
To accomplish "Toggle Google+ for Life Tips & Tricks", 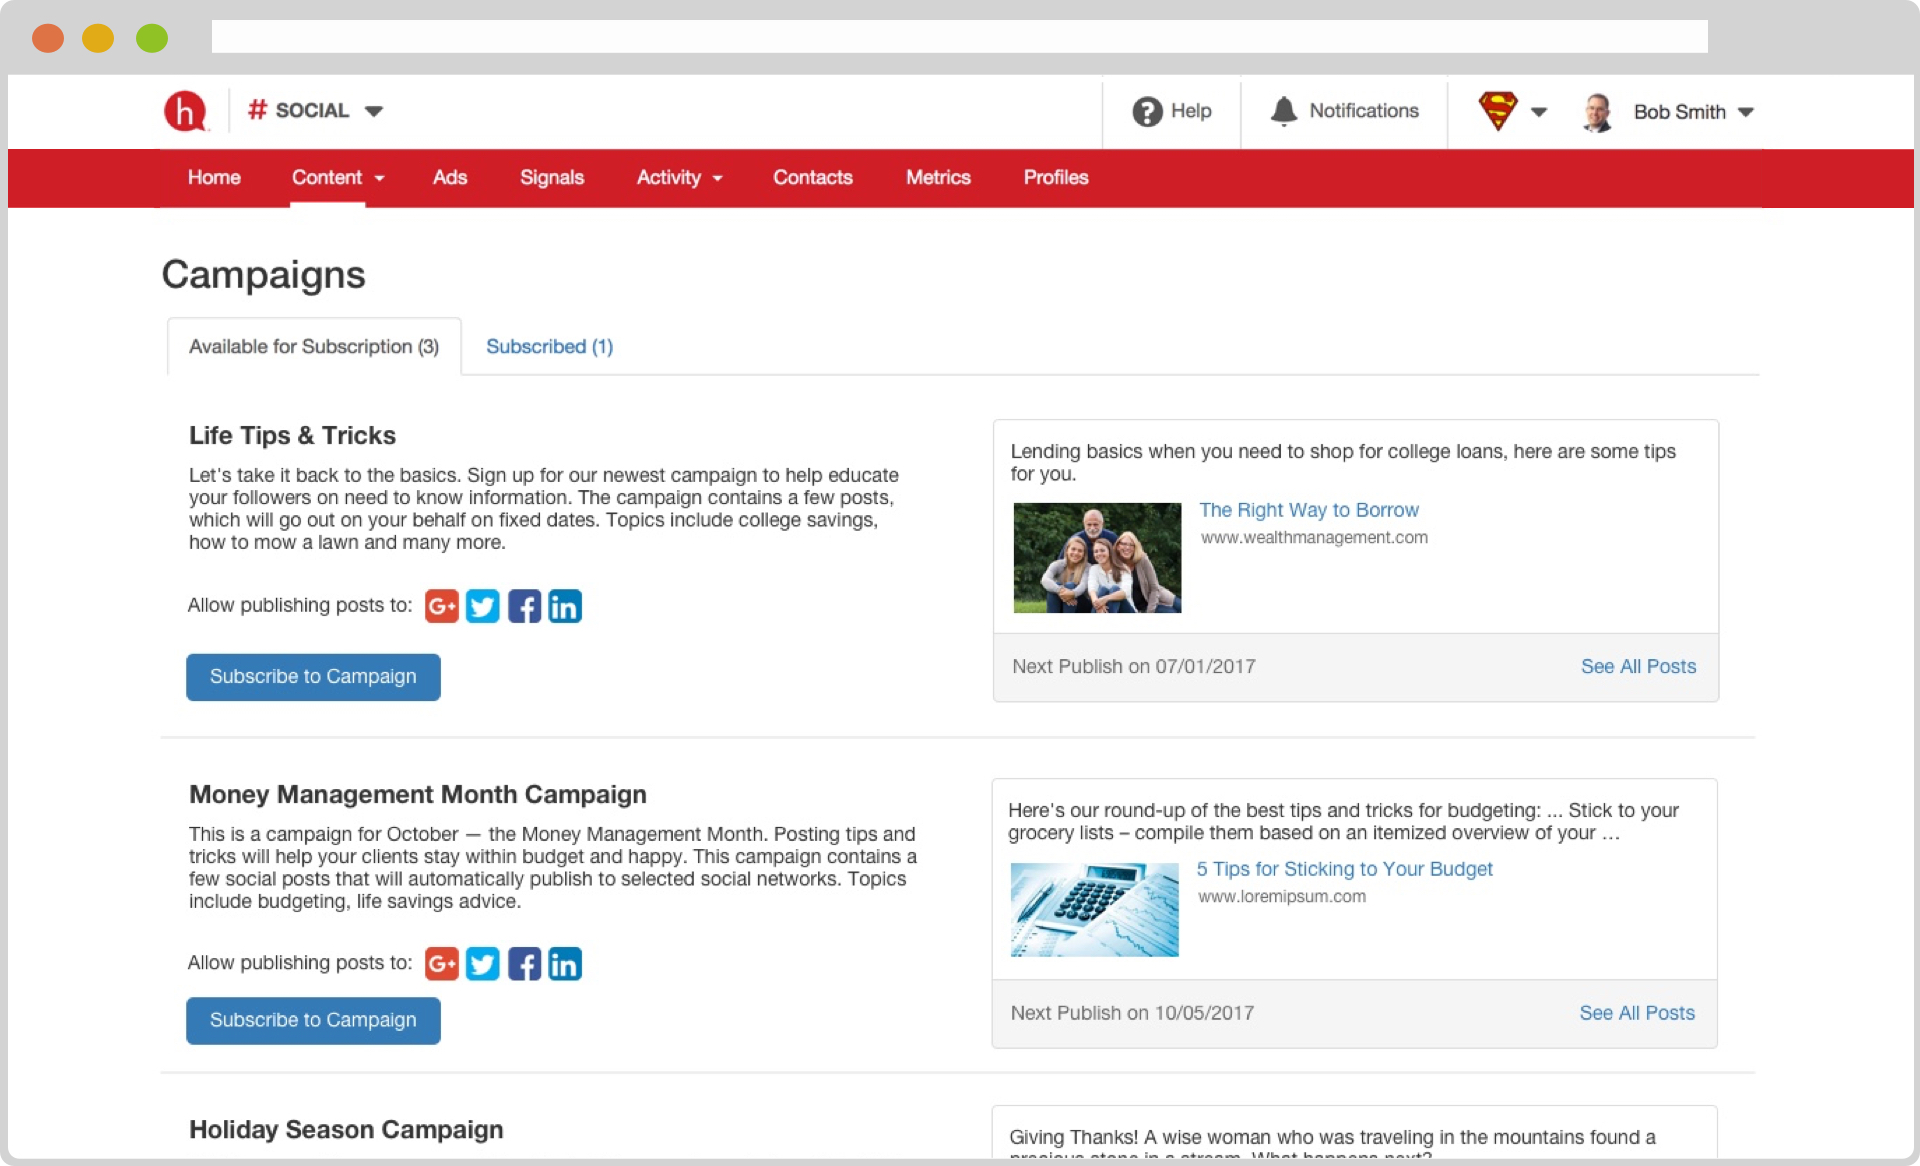I will [x=442, y=606].
